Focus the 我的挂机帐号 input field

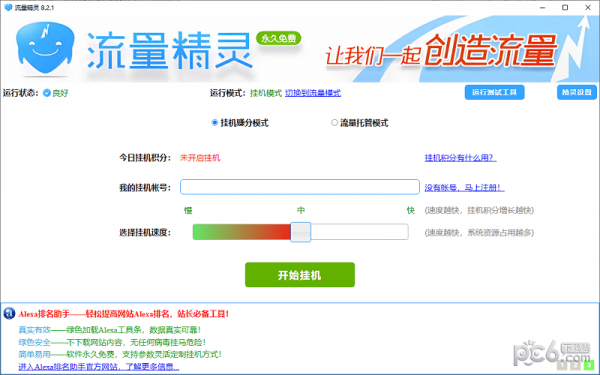(300, 187)
